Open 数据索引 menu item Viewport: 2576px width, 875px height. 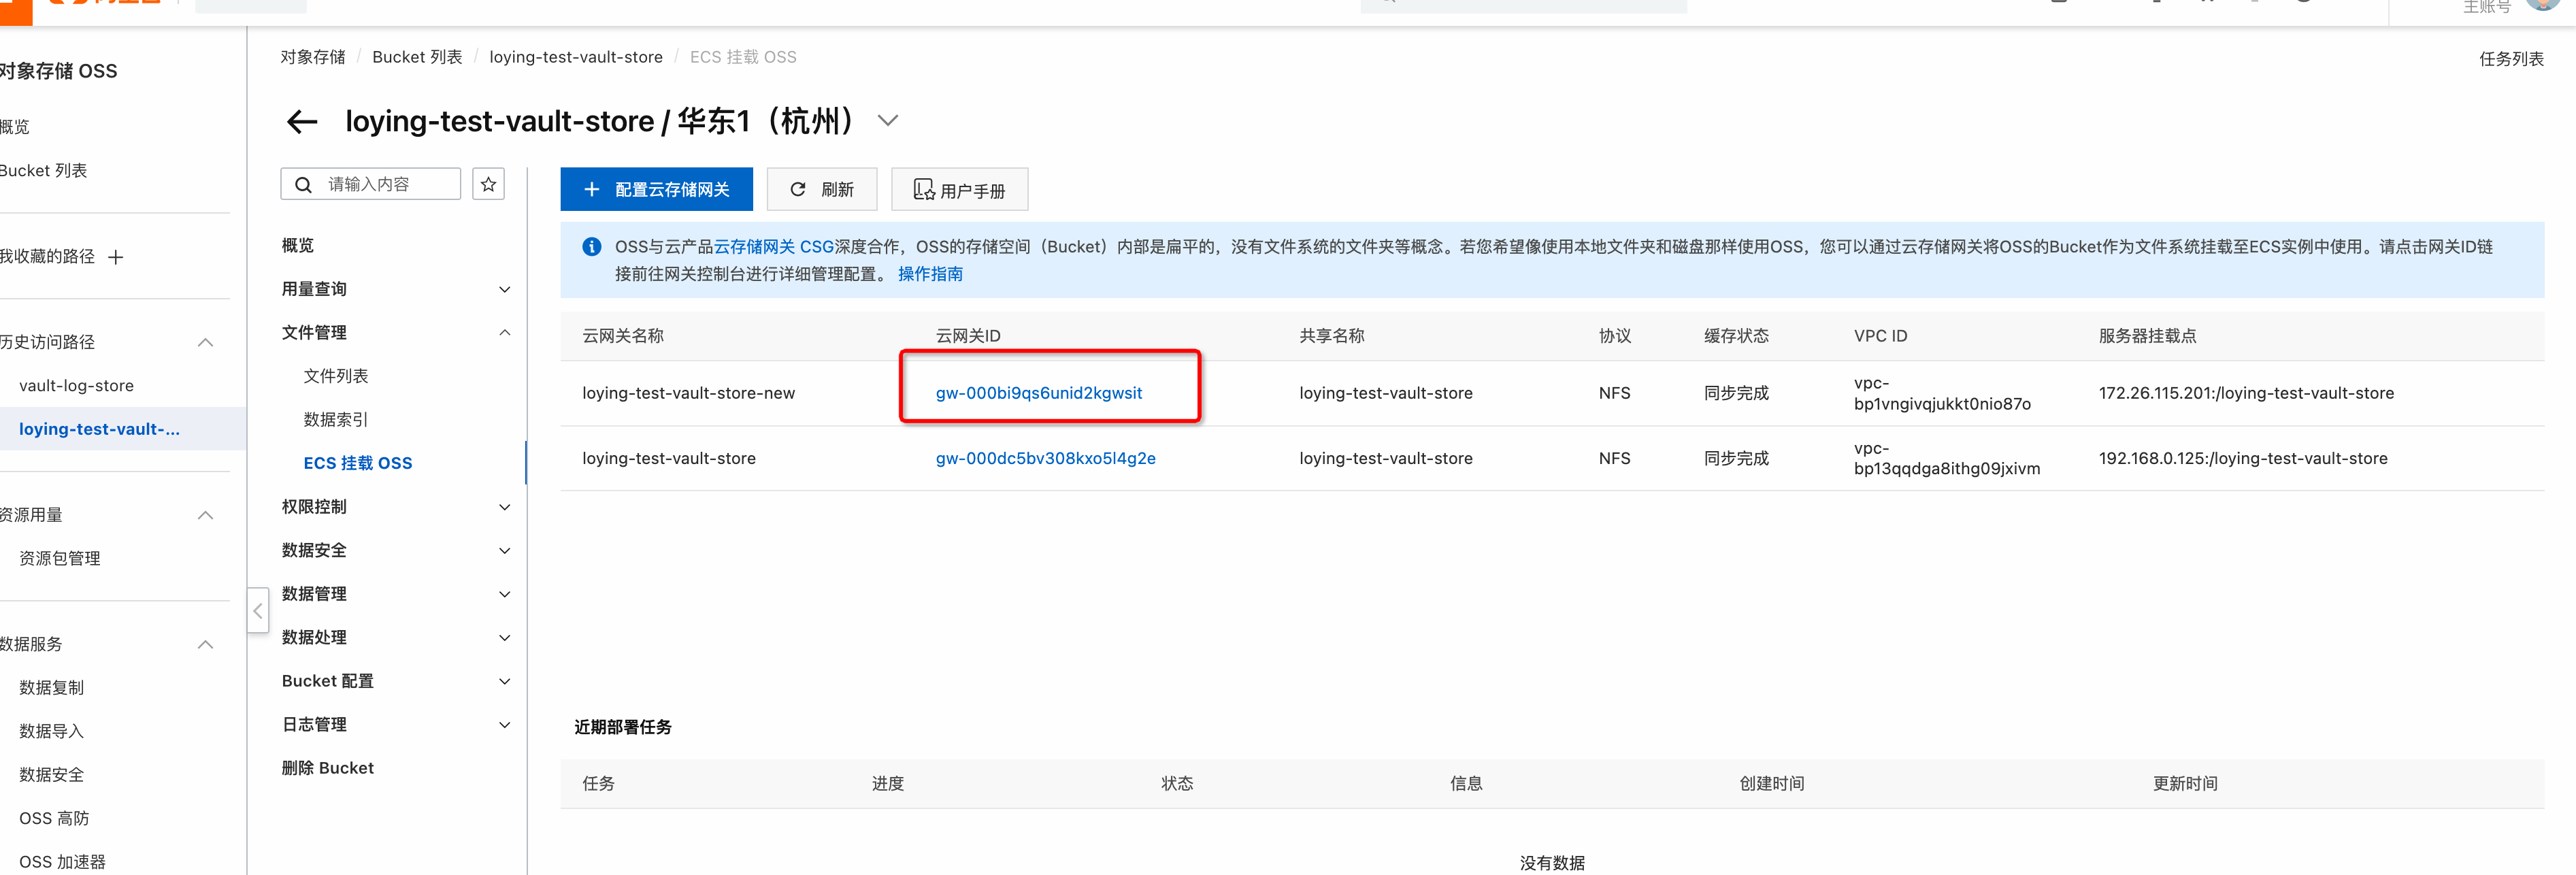tap(336, 419)
